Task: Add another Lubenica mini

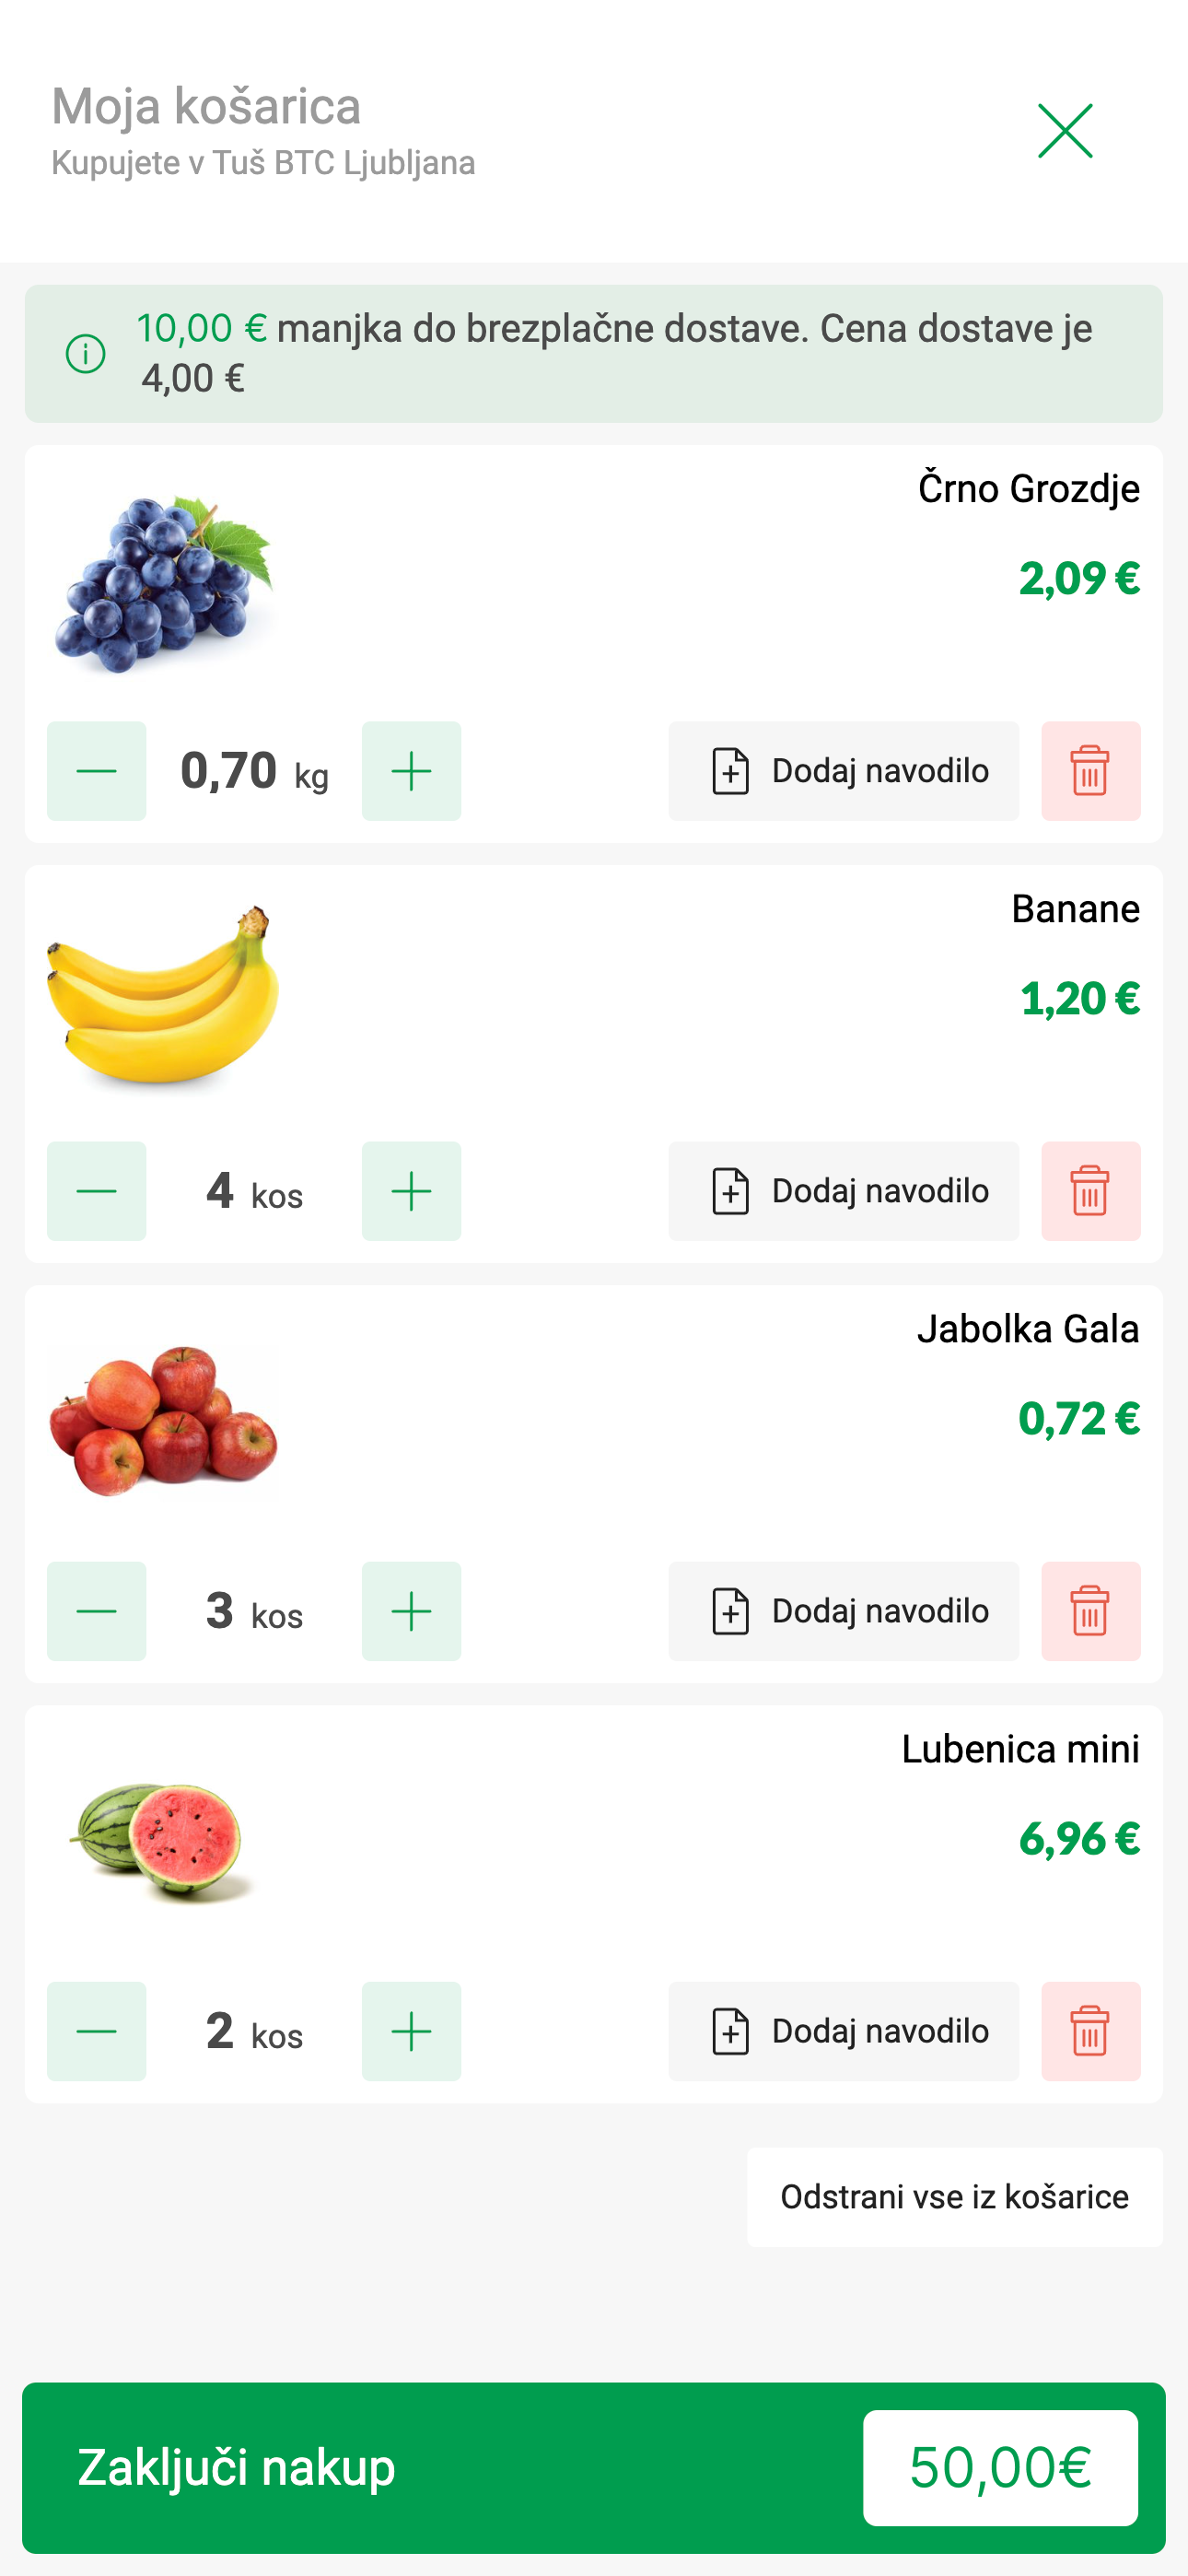Action: point(411,2031)
